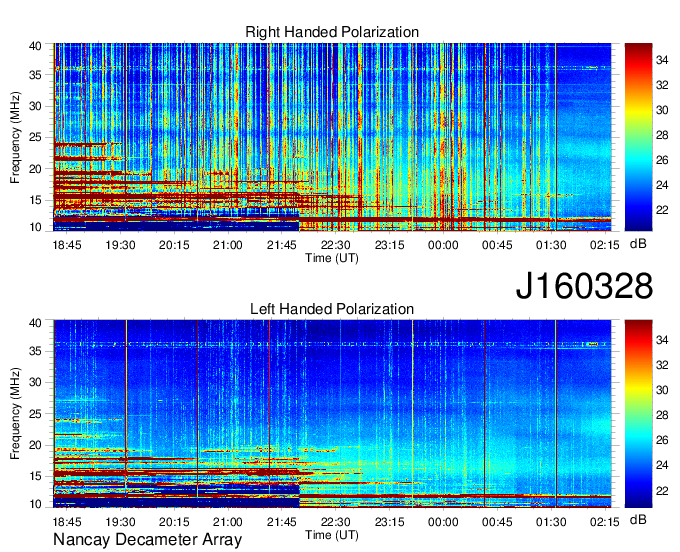Click the 21:45 time tick under Left Handed plot

[x=282, y=522]
